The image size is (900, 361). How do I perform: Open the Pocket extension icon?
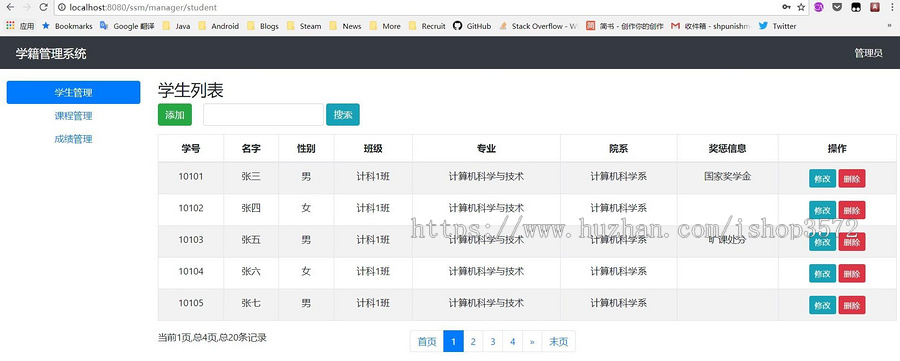(837, 7)
